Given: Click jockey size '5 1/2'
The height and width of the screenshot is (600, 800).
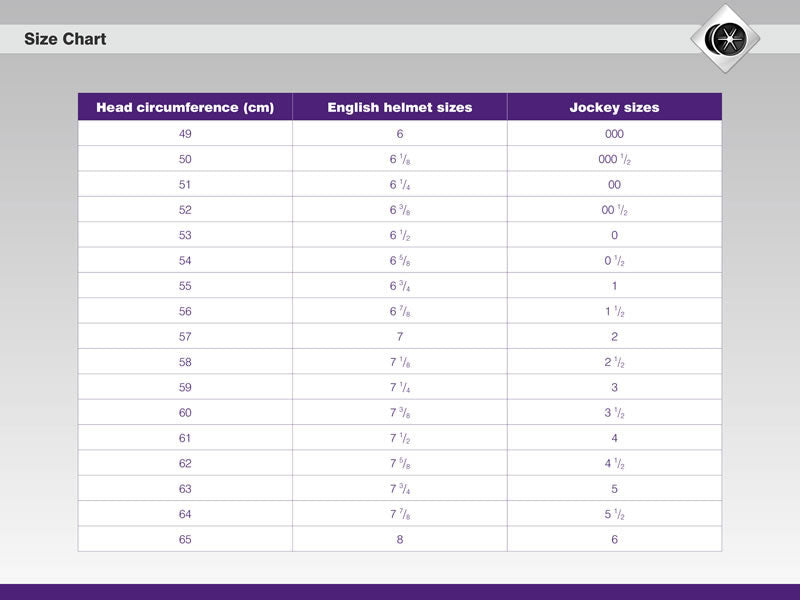Looking at the screenshot, I should coord(614,514).
